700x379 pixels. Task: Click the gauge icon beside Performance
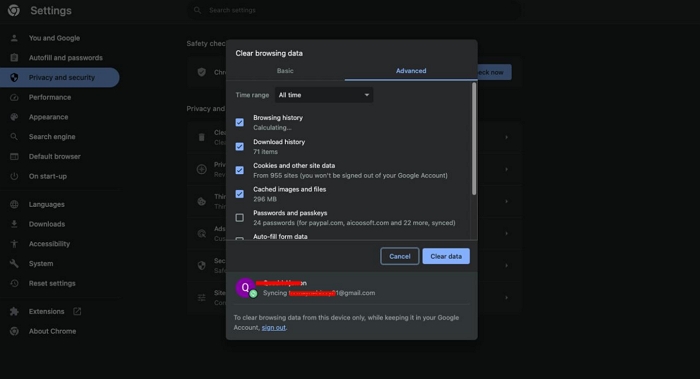[14, 97]
